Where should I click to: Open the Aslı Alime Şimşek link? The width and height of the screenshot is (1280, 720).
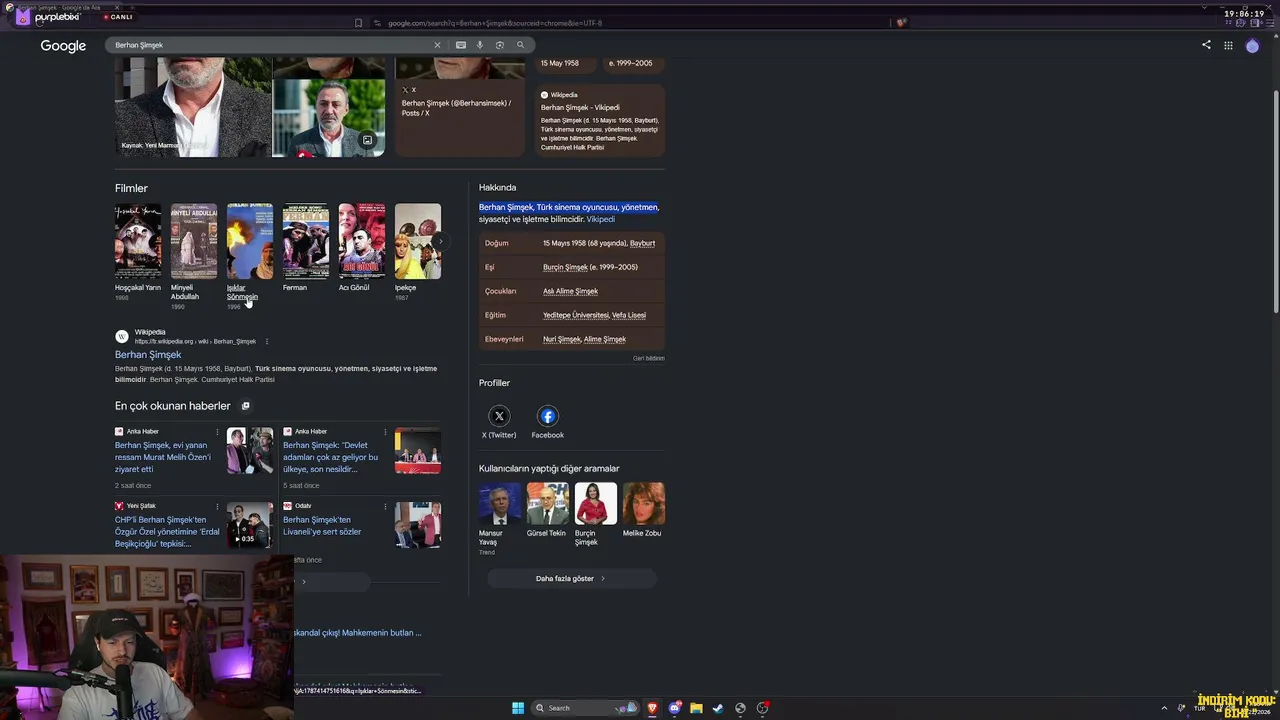pos(570,291)
